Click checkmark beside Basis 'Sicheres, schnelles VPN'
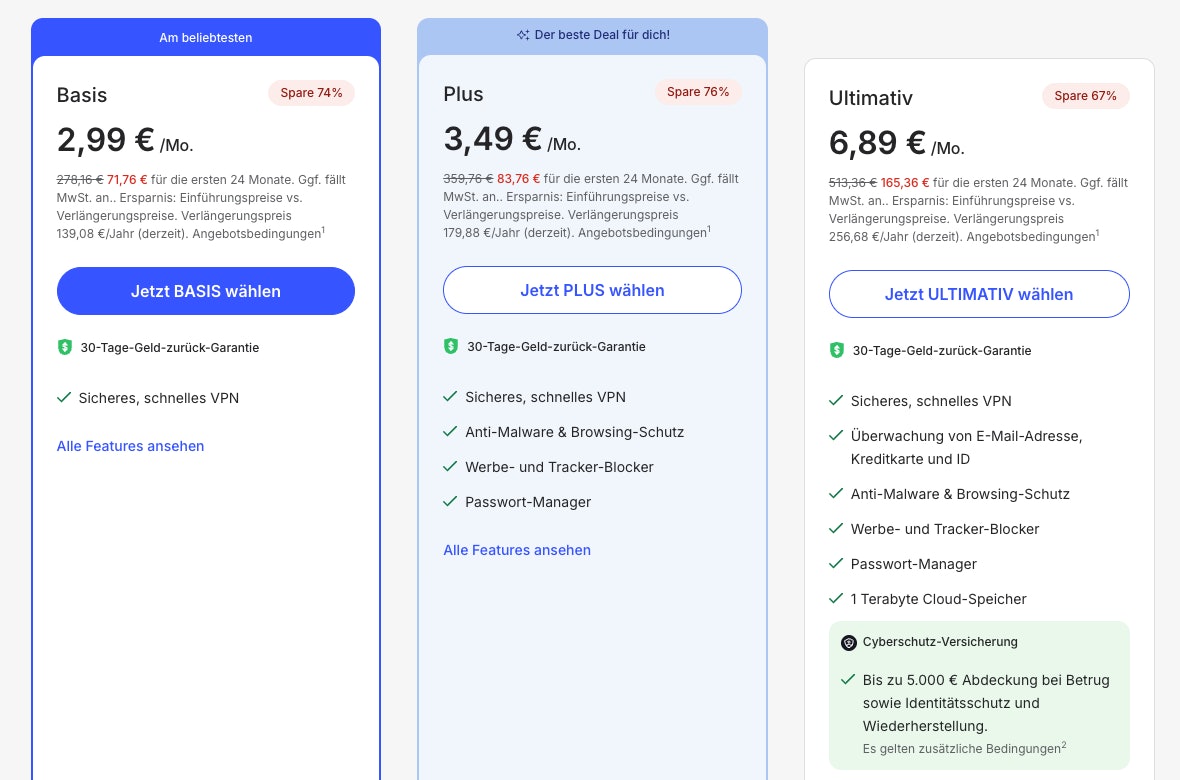Viewport: 1180px width, 780px height. pyautogui.click(x=64, y=398)
